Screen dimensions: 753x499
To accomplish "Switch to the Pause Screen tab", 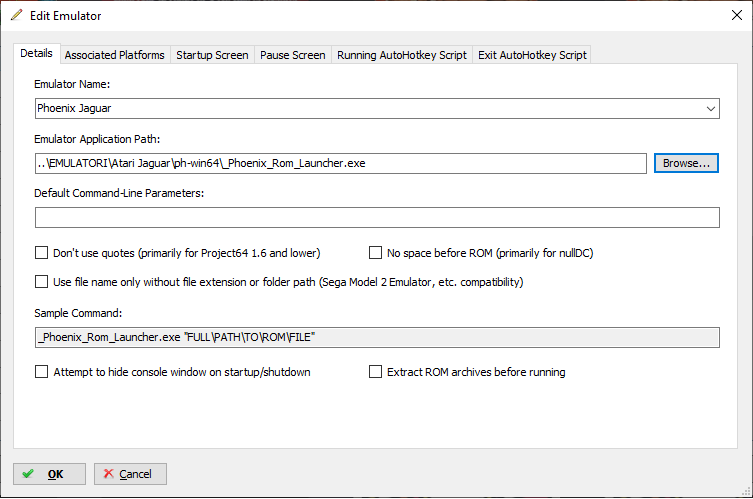I will coord(292,55).
